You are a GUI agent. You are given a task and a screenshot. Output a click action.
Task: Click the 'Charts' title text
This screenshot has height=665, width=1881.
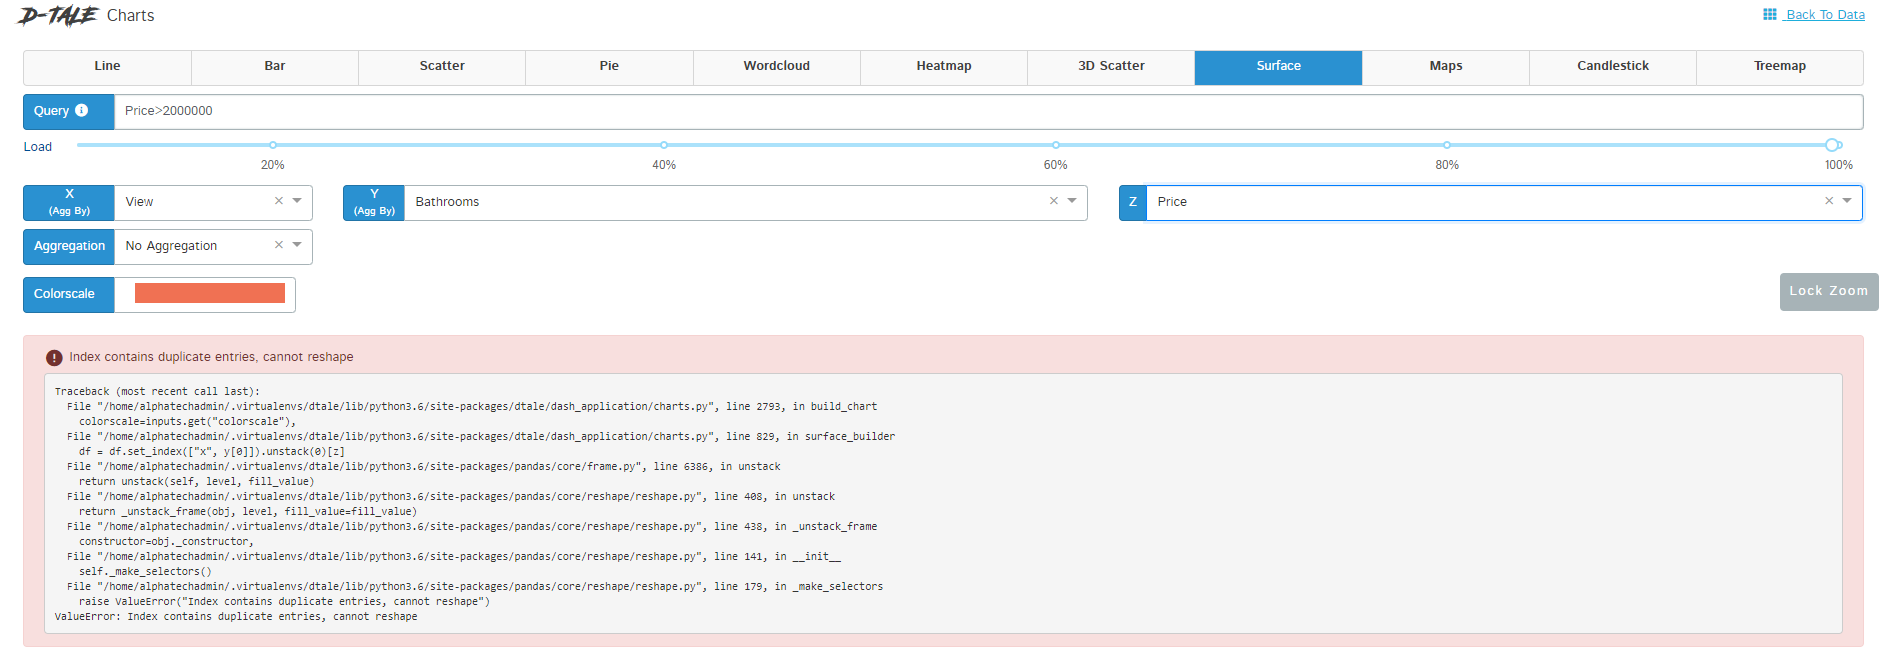point(130,15)
